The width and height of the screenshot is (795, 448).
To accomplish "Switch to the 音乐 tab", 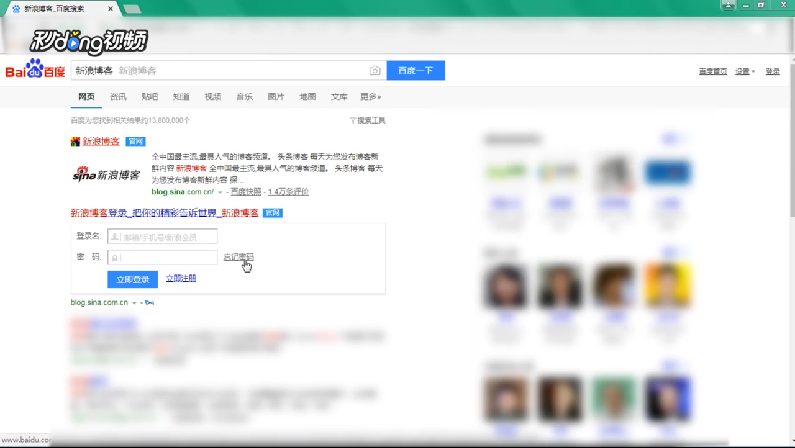I will (244, 97).
